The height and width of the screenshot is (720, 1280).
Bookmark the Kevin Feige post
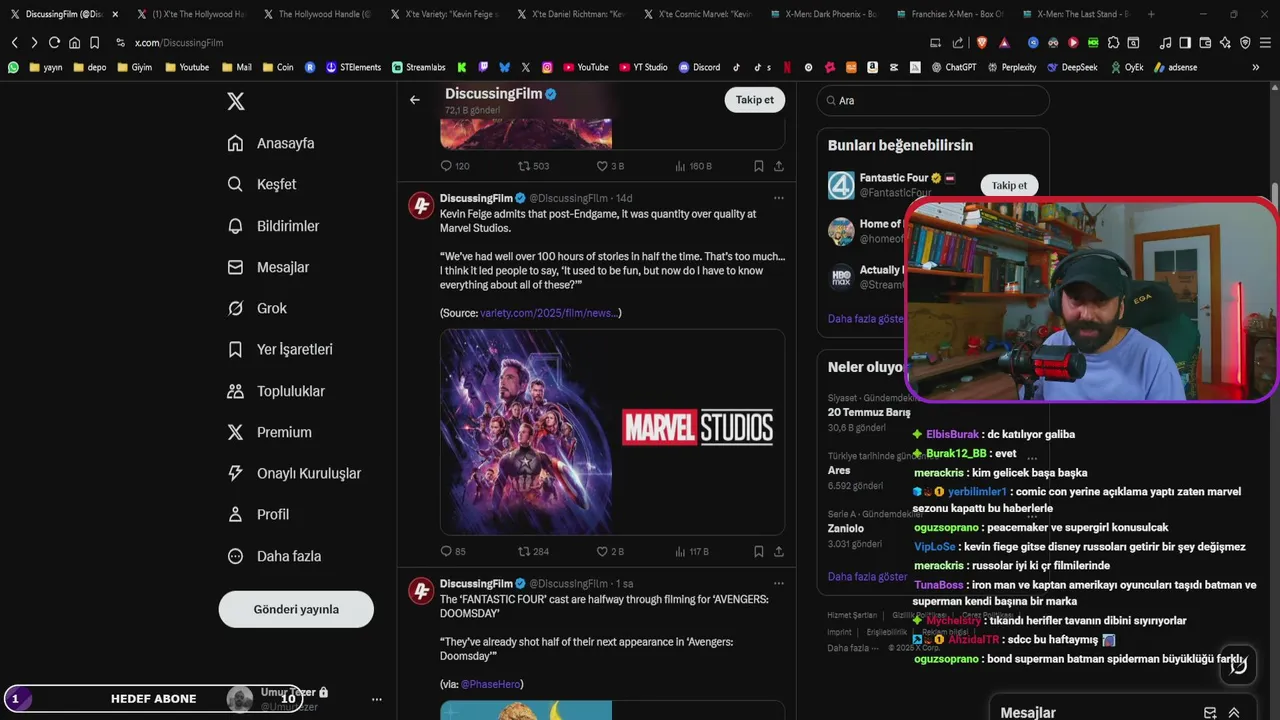(759, 551)
